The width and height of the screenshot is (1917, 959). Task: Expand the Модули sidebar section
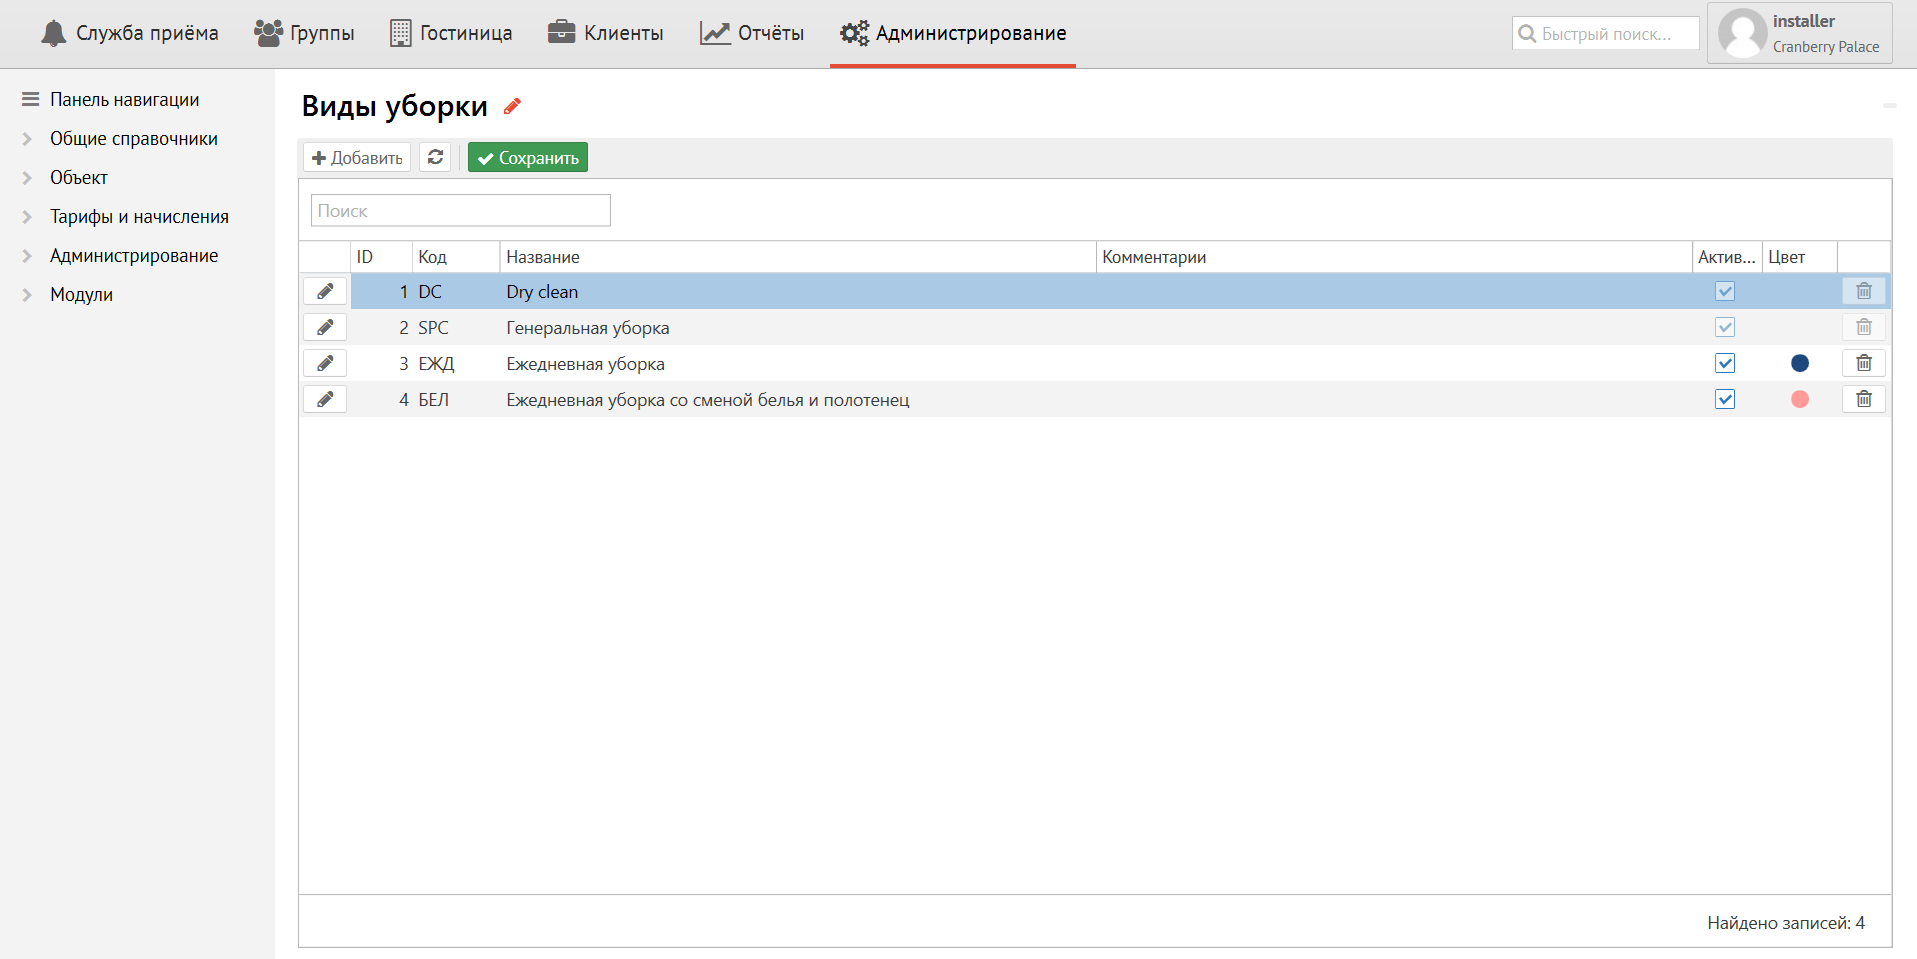(28, 295)
